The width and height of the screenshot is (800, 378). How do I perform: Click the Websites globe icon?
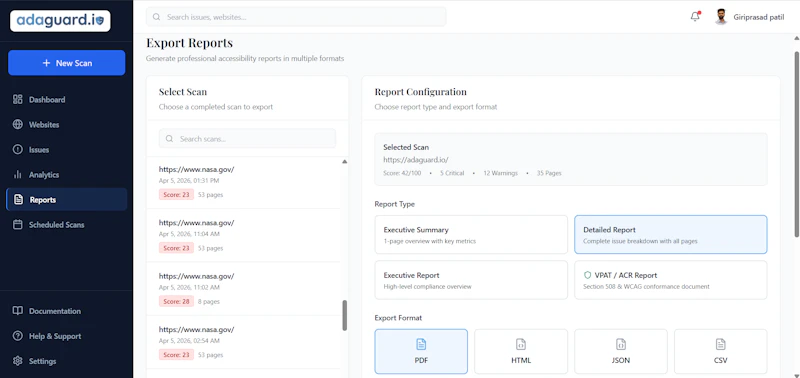click(18, 124)
